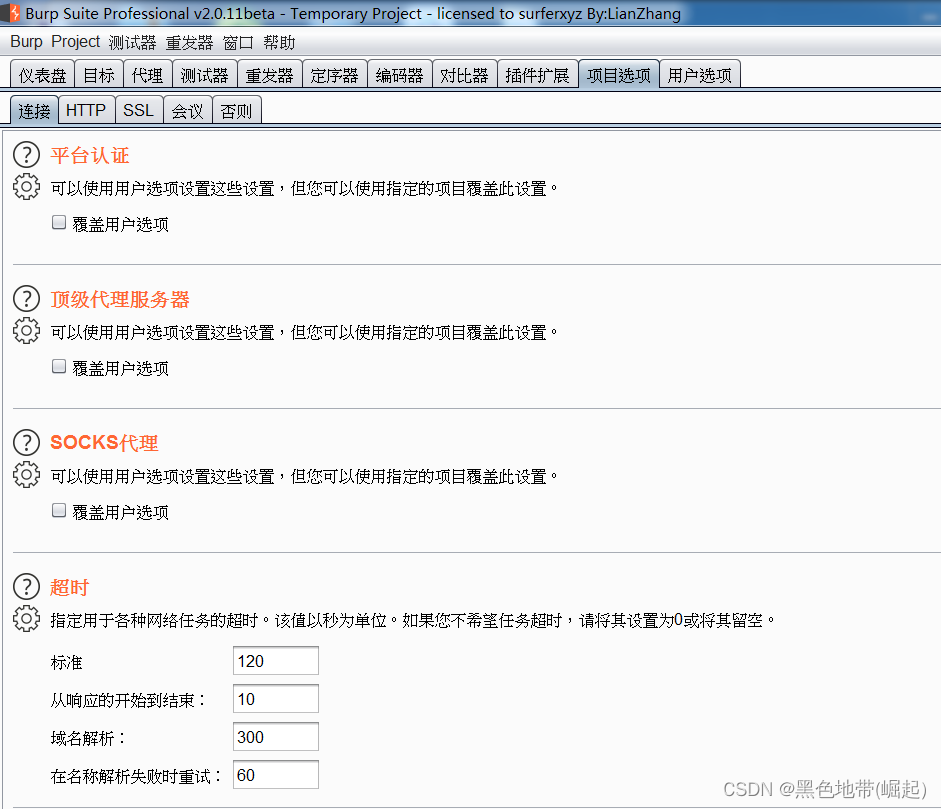
Task: Switch to the 仪表盘 tab
Action: tap(42, 75)
